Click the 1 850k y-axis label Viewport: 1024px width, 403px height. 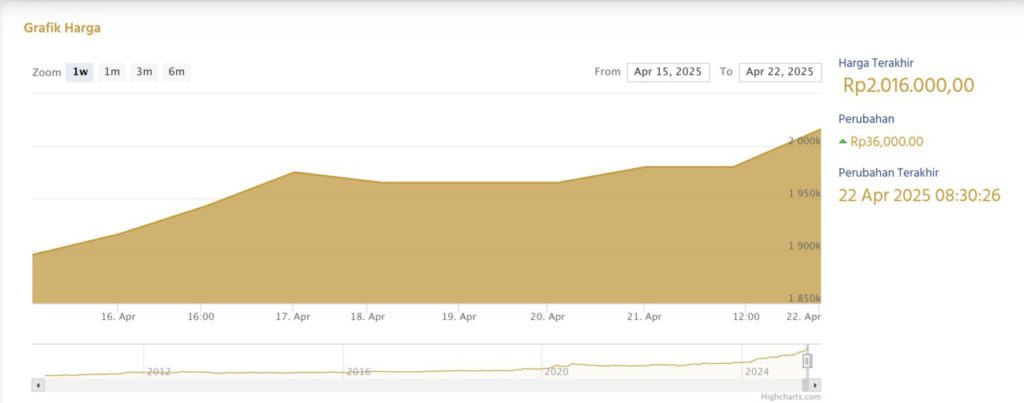(804, 298)
